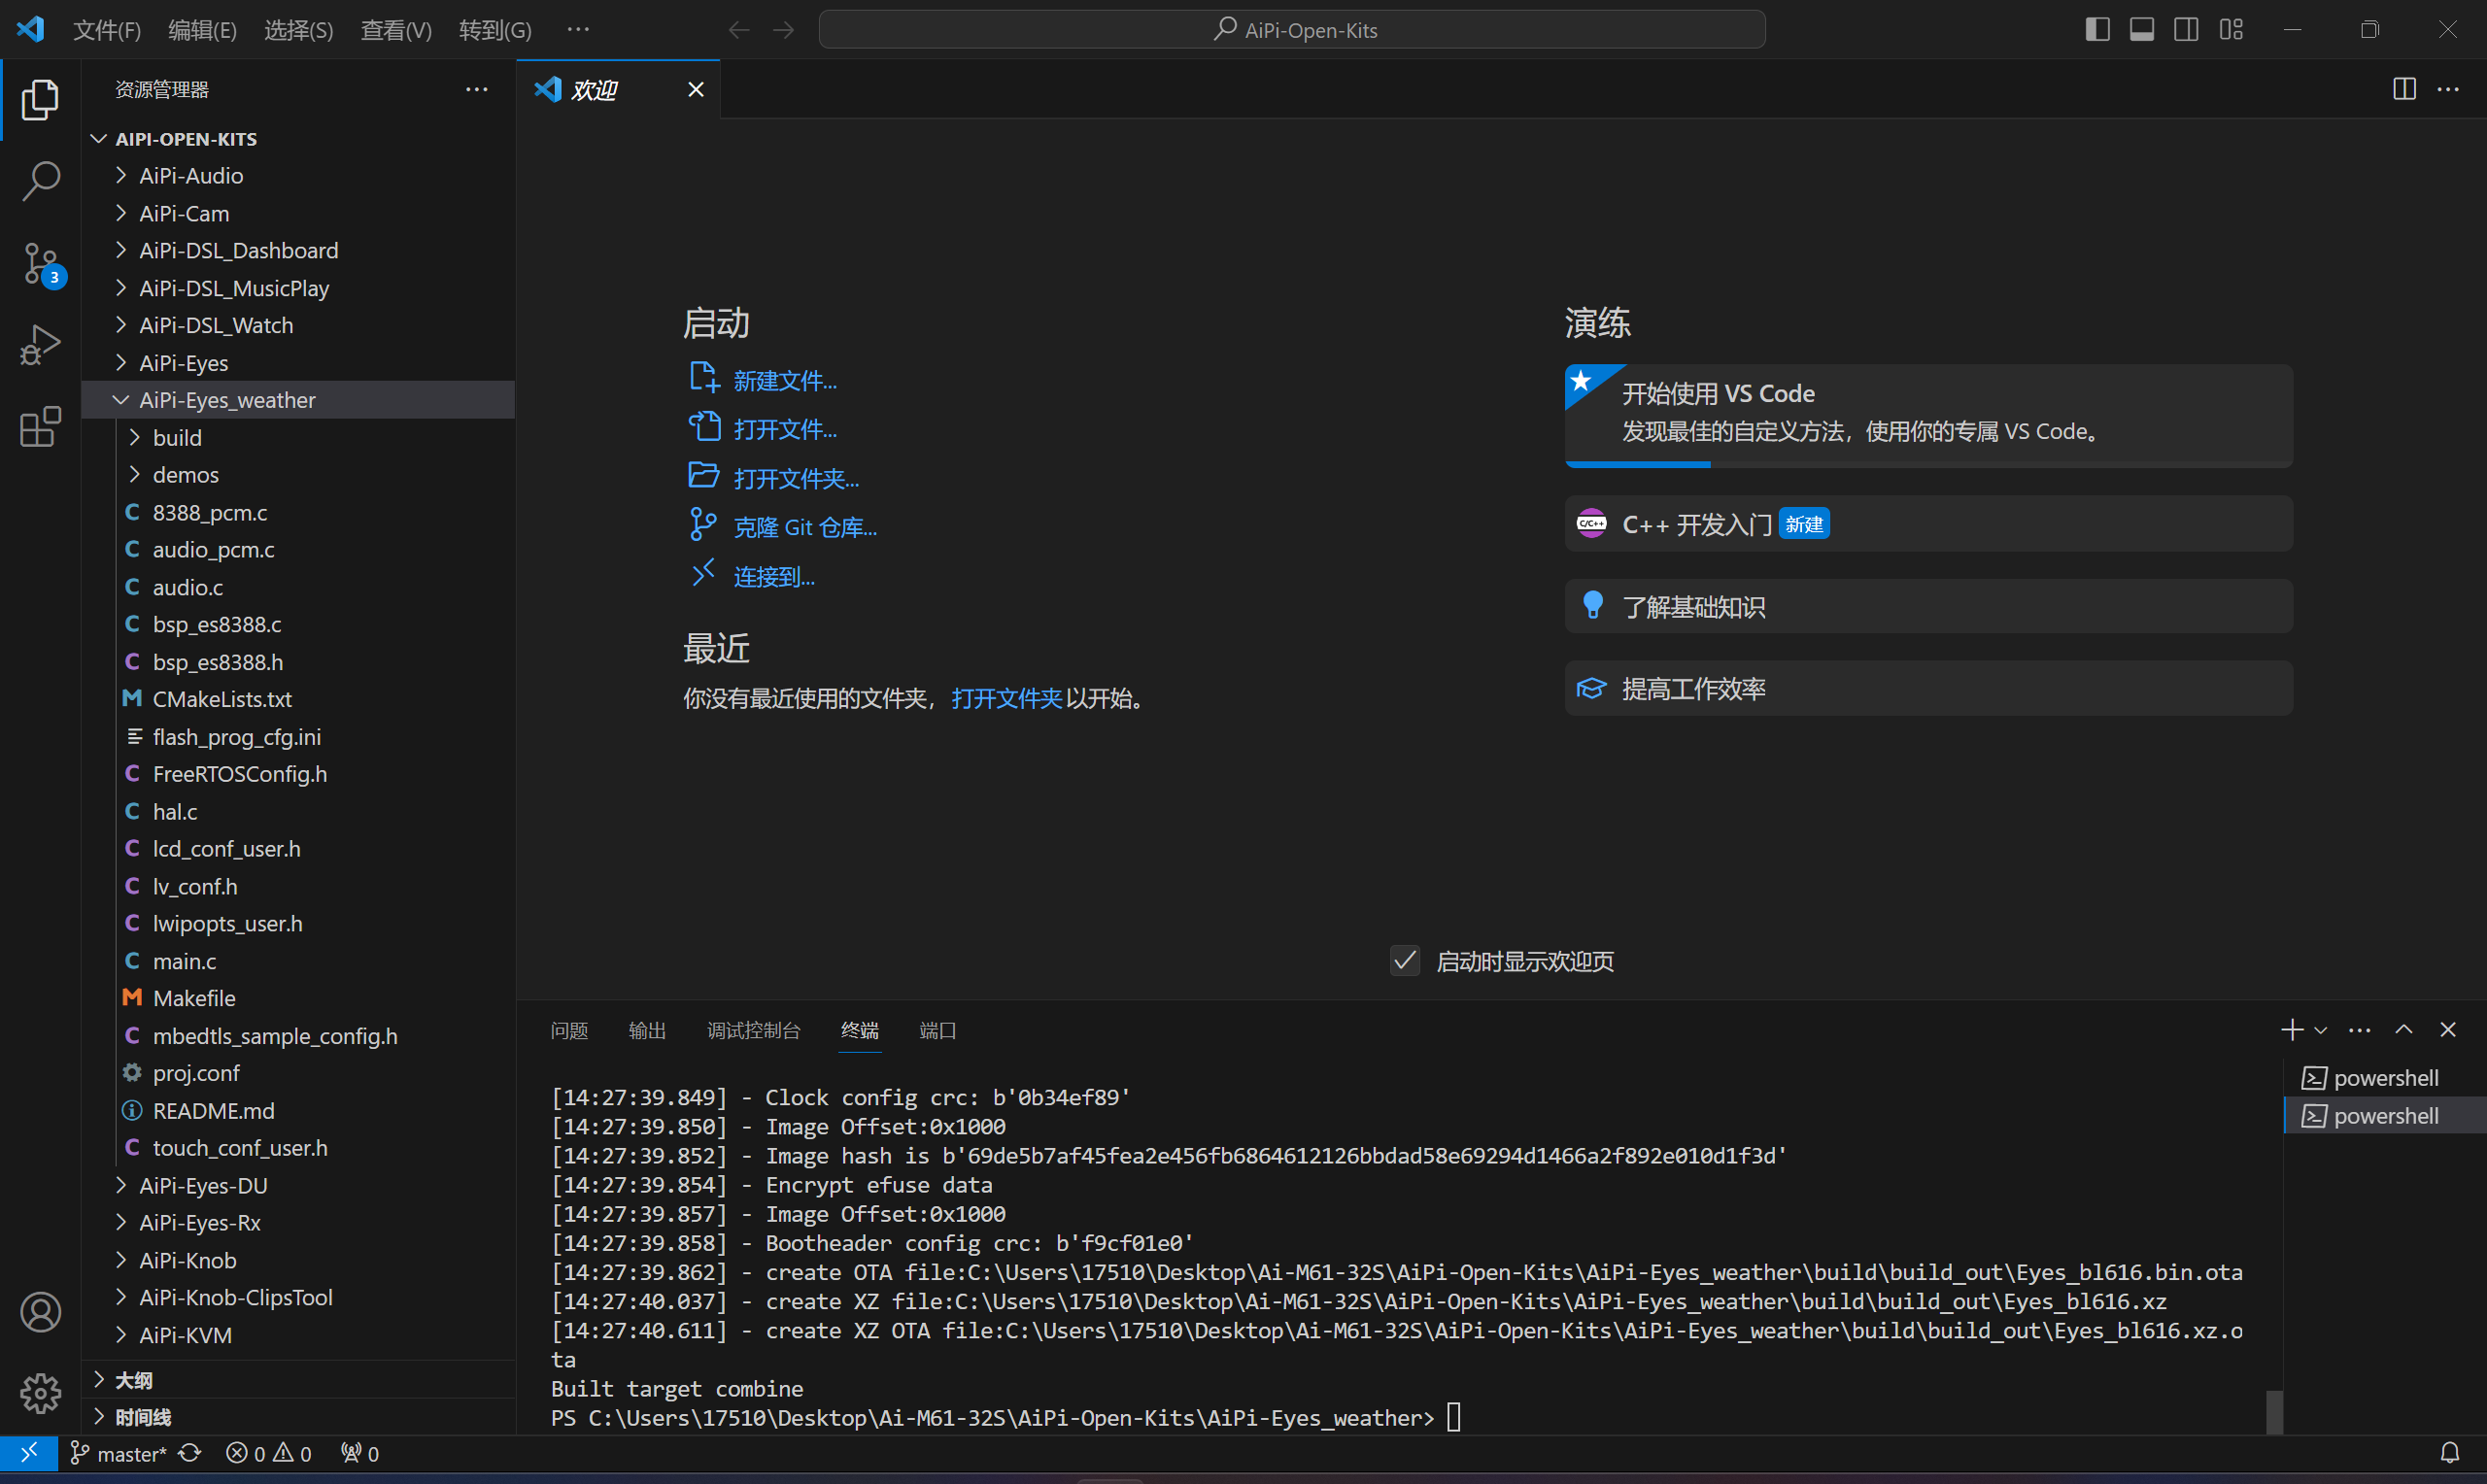Click the remote window indicator in status bar
The width and height of the screenshot is (2487, 1484).
tap(29, 1453)
